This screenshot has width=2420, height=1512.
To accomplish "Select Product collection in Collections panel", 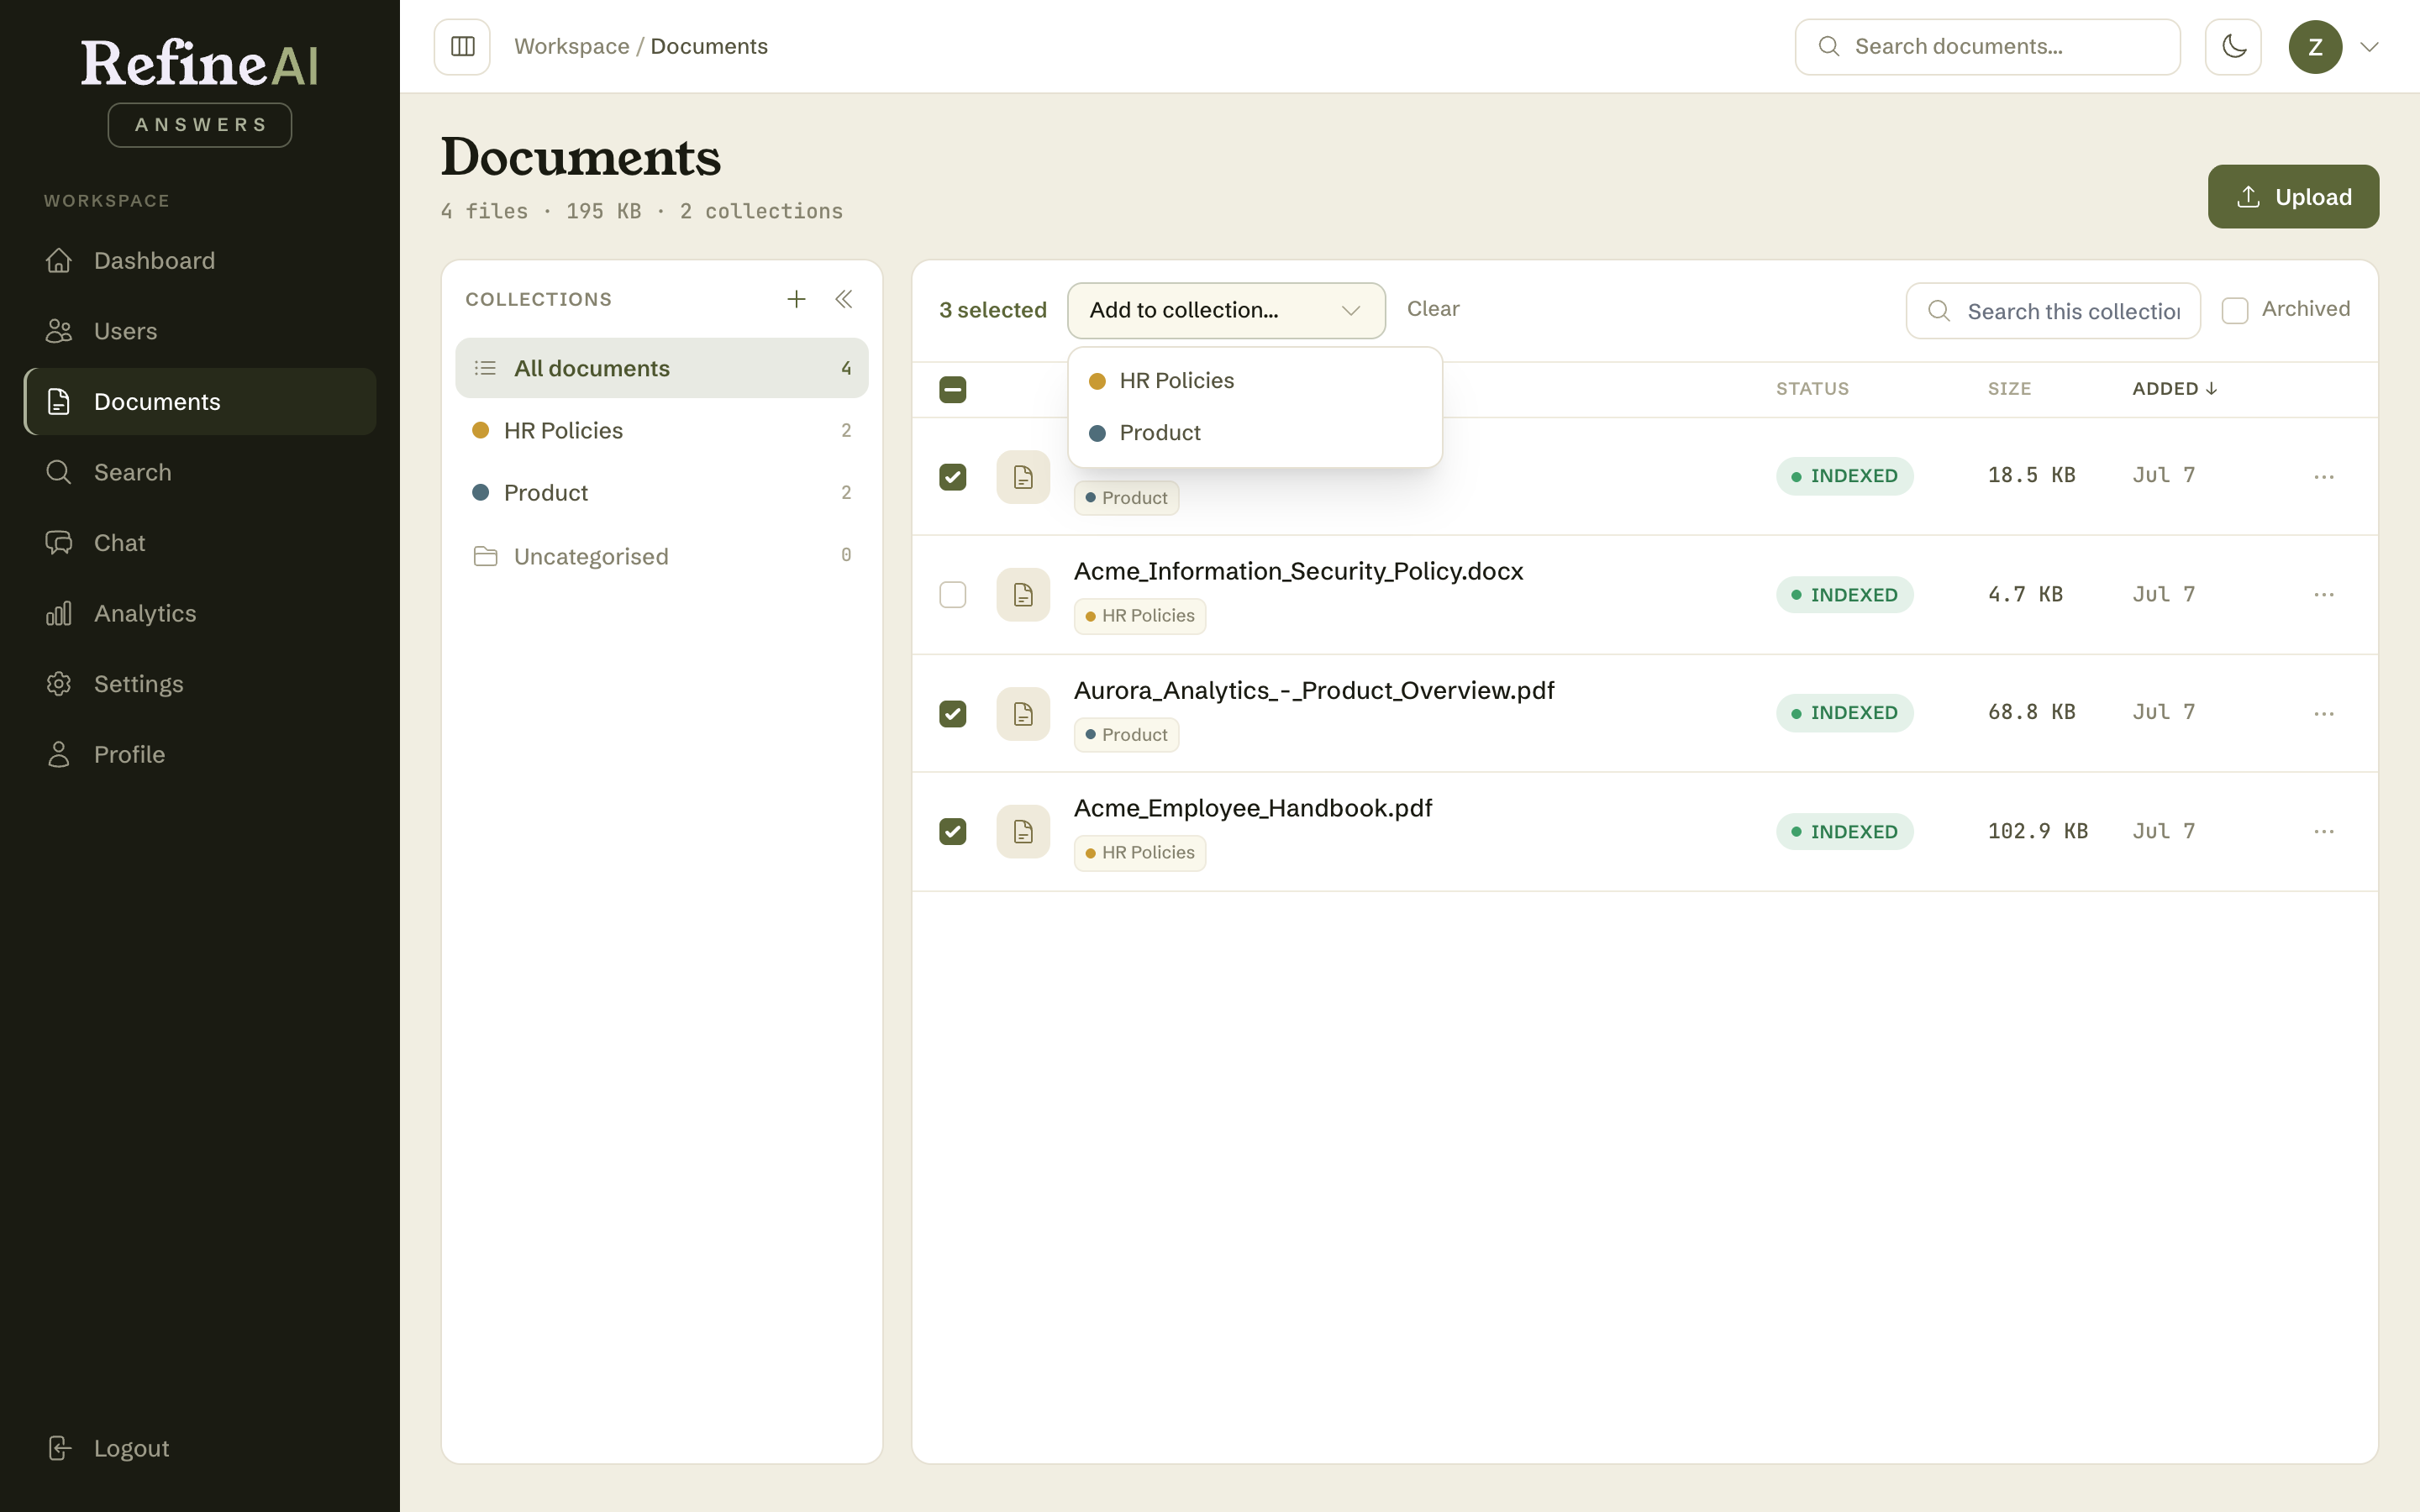I will coord(661,493).
